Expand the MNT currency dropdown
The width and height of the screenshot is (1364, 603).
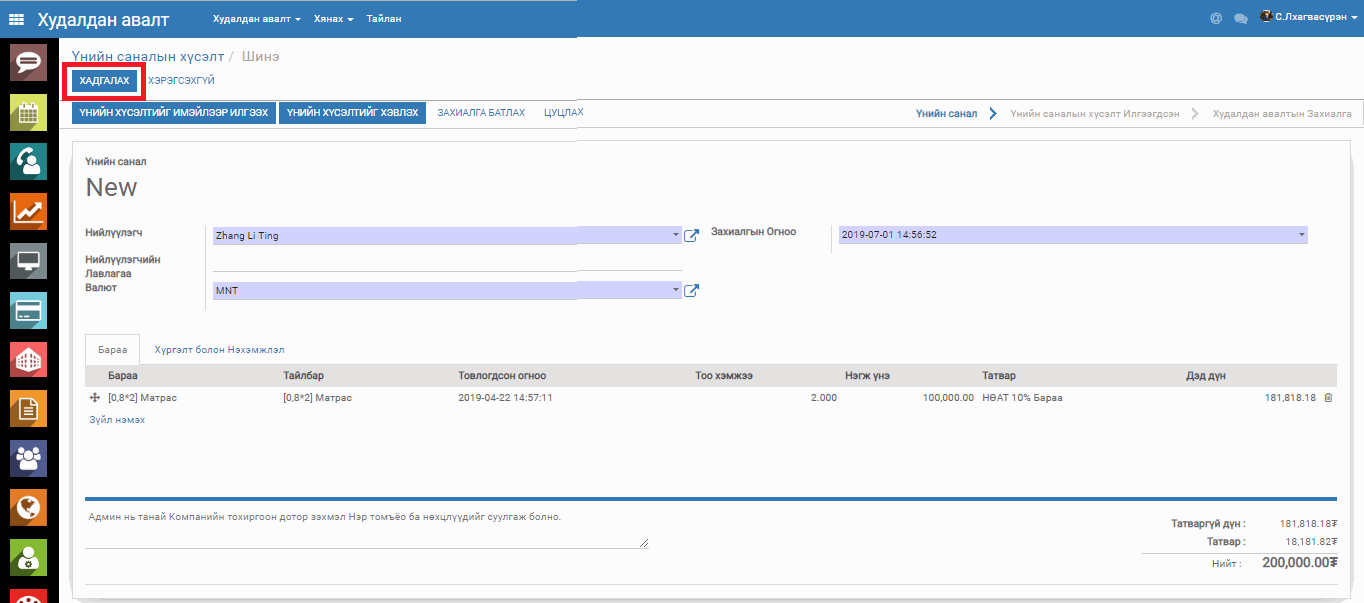(x=676, y=291)
